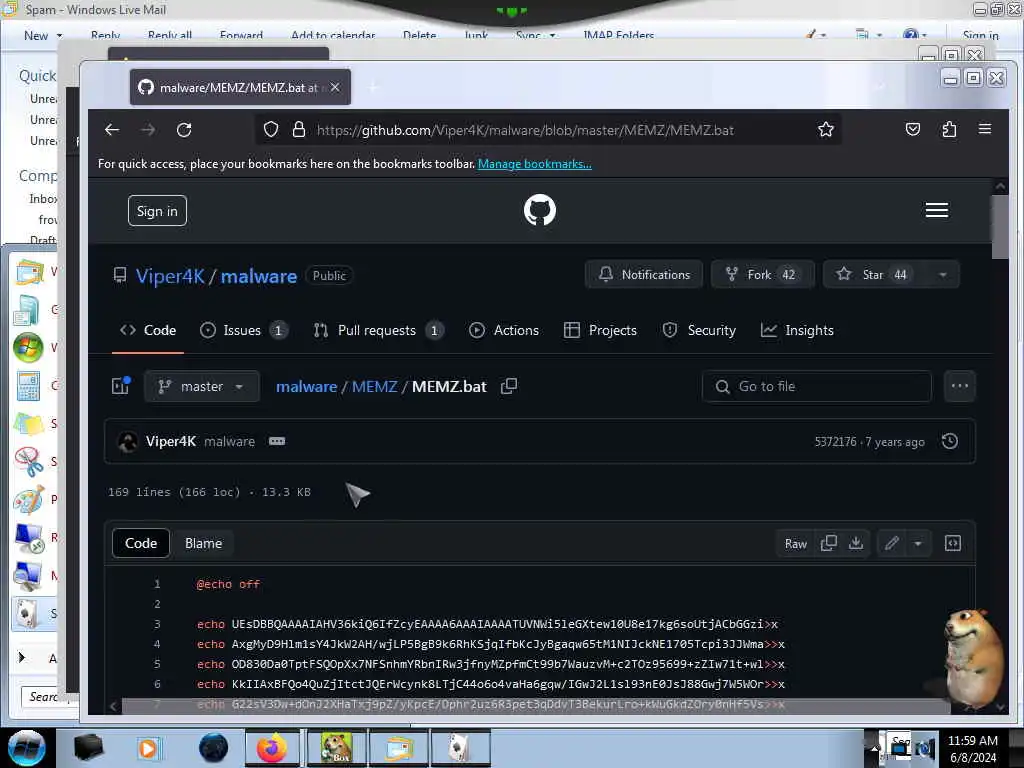1024x768 pixels.
Task: Open the Windows Start button
Action: [27, 748]
